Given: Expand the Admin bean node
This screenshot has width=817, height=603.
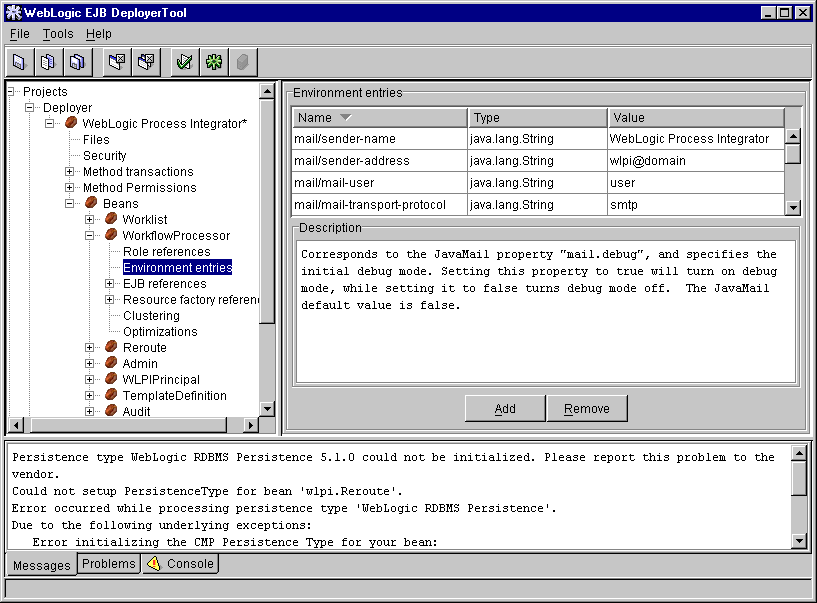Looking at the screenshot, I should [x=90, y=364].
